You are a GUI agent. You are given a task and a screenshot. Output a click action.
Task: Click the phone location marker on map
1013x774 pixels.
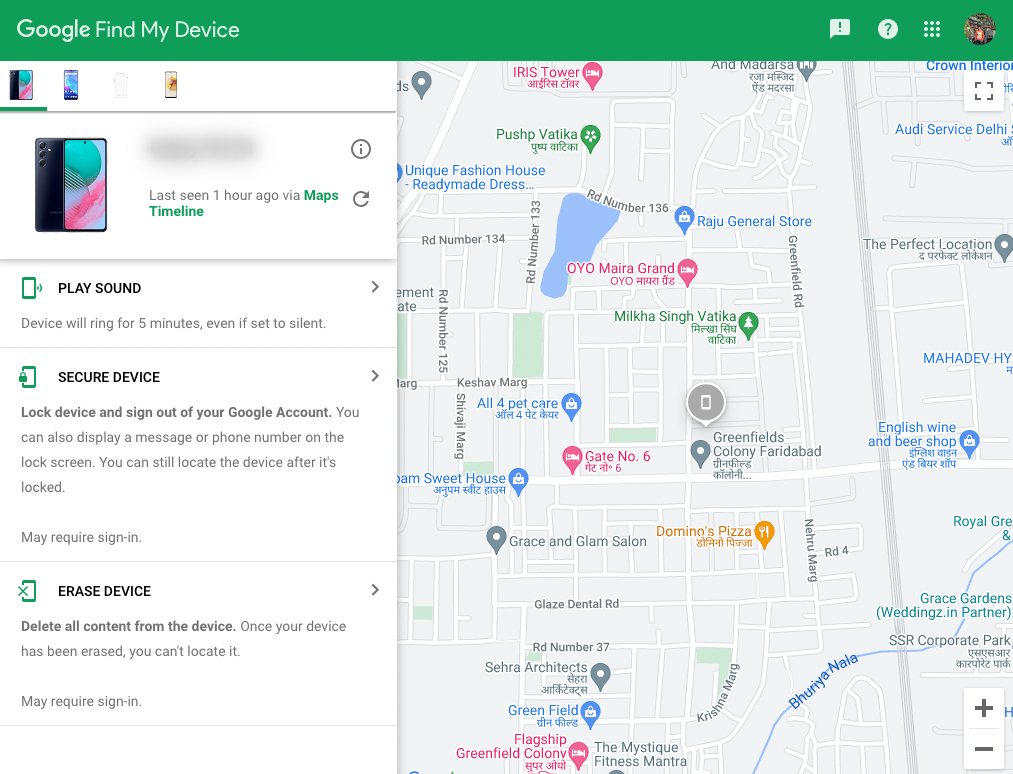706,403
